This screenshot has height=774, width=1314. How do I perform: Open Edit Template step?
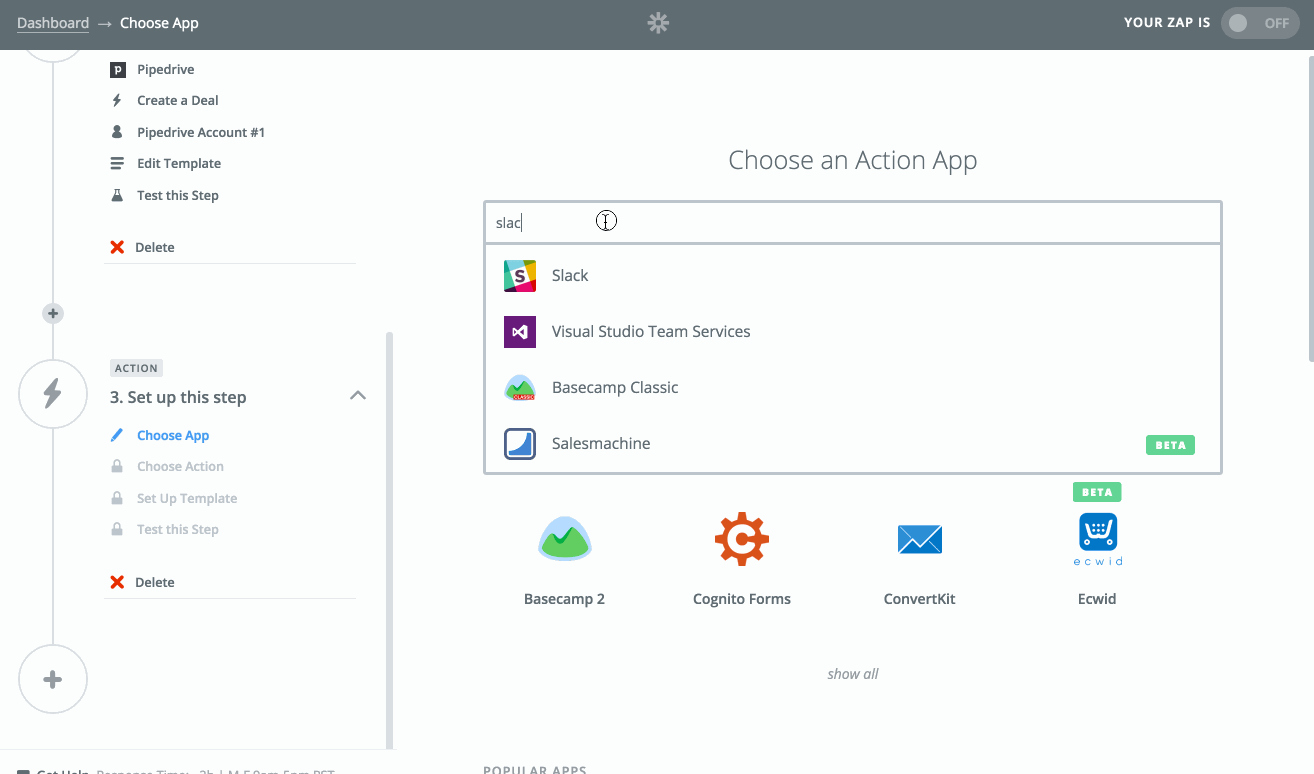[179, 163]
